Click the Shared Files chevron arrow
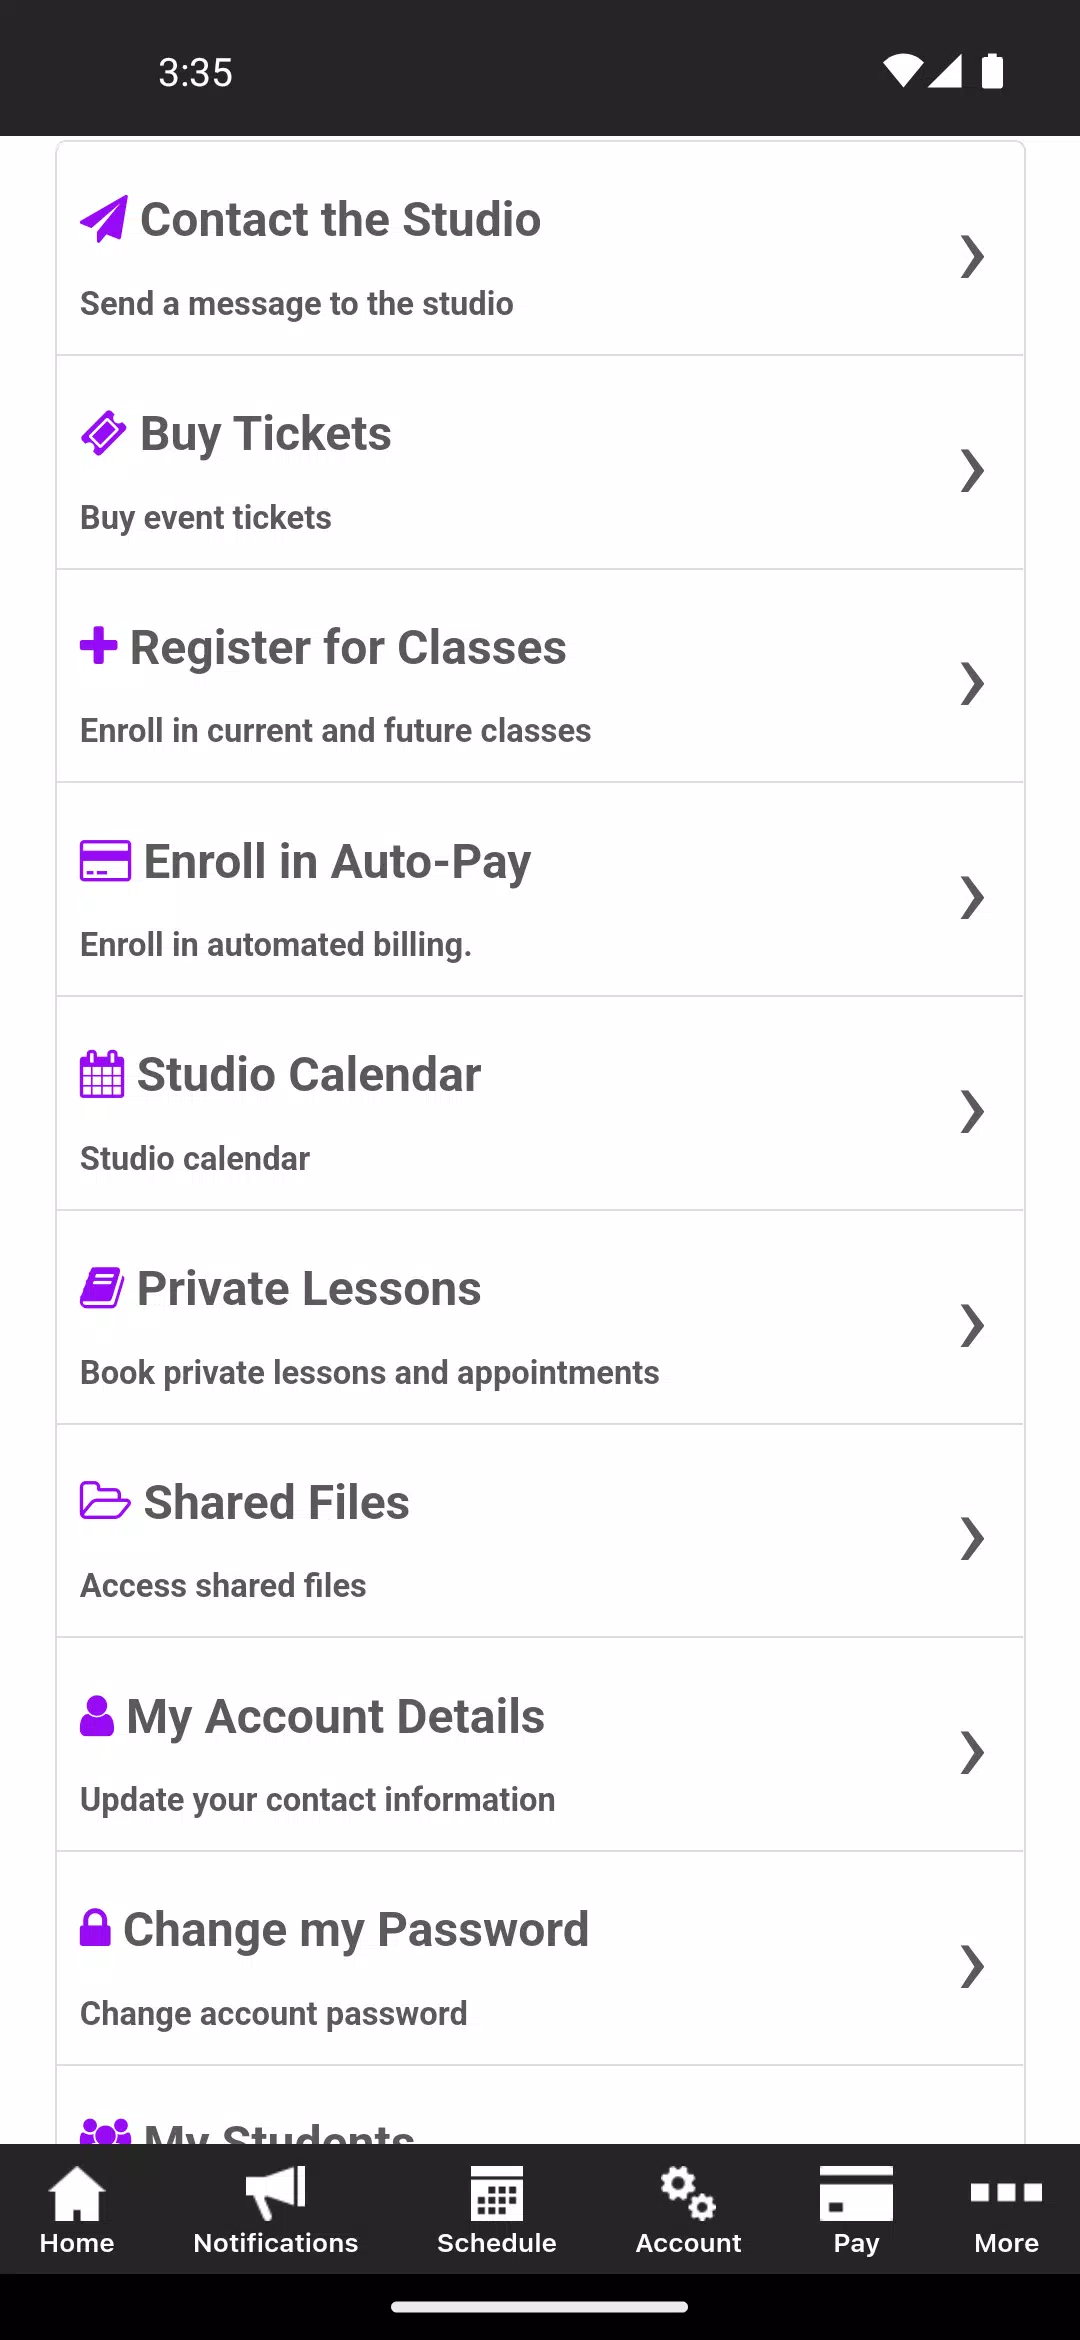The height and width of the screenshot is (2340, 1080). 972,1538
